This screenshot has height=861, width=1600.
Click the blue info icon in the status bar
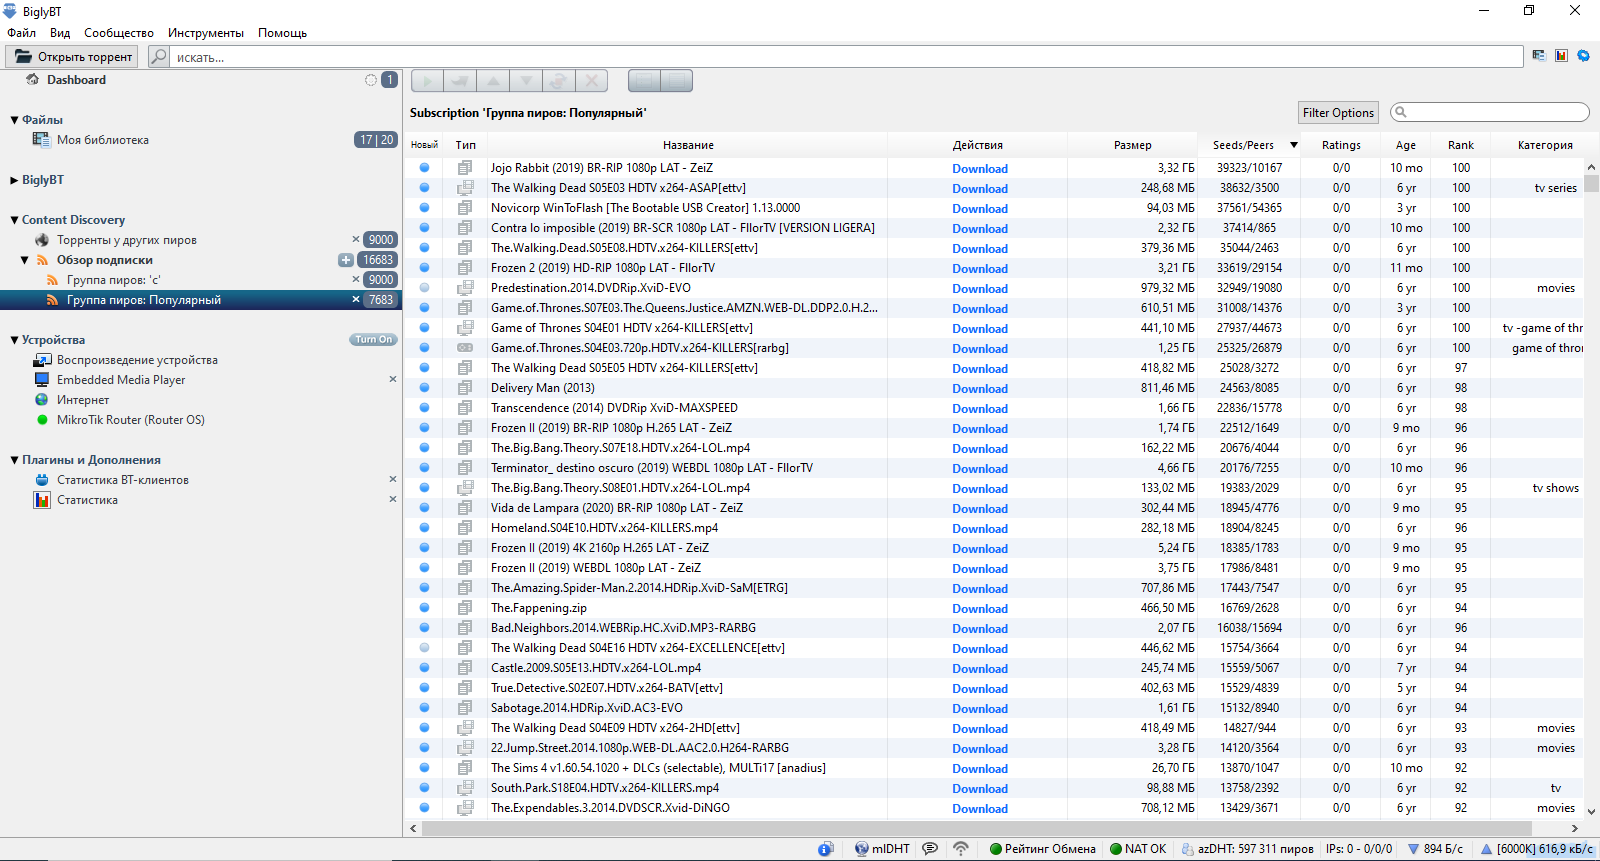(x=825, y=849)
